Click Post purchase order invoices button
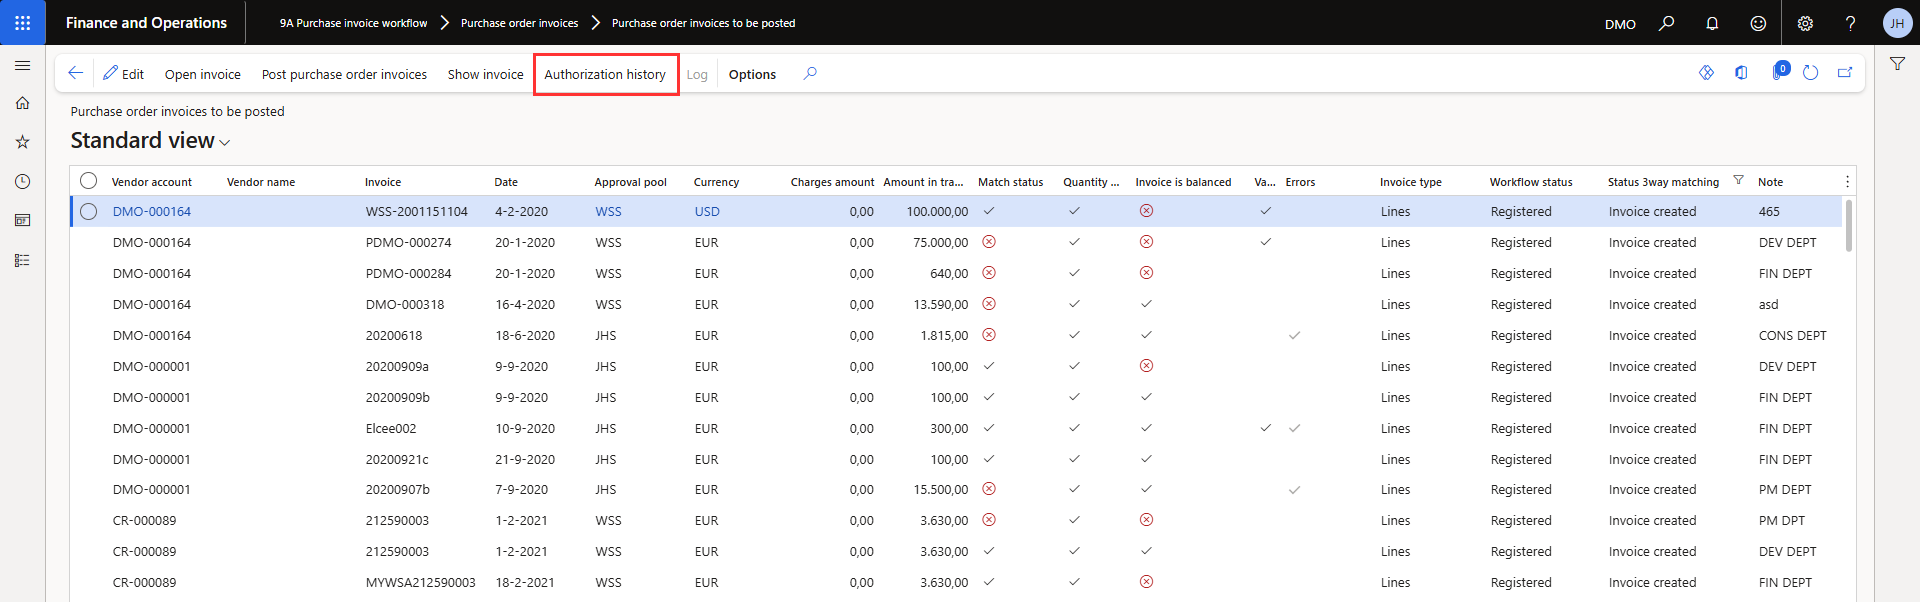The image size is (1920, 602). pyautogui.click(x=344, y=74)
